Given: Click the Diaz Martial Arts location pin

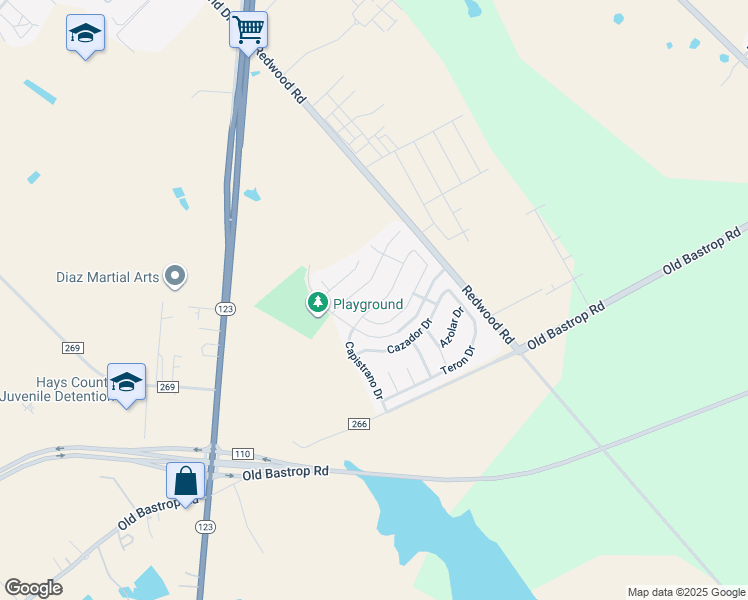Looking at the screenshot, I should 175,277.
